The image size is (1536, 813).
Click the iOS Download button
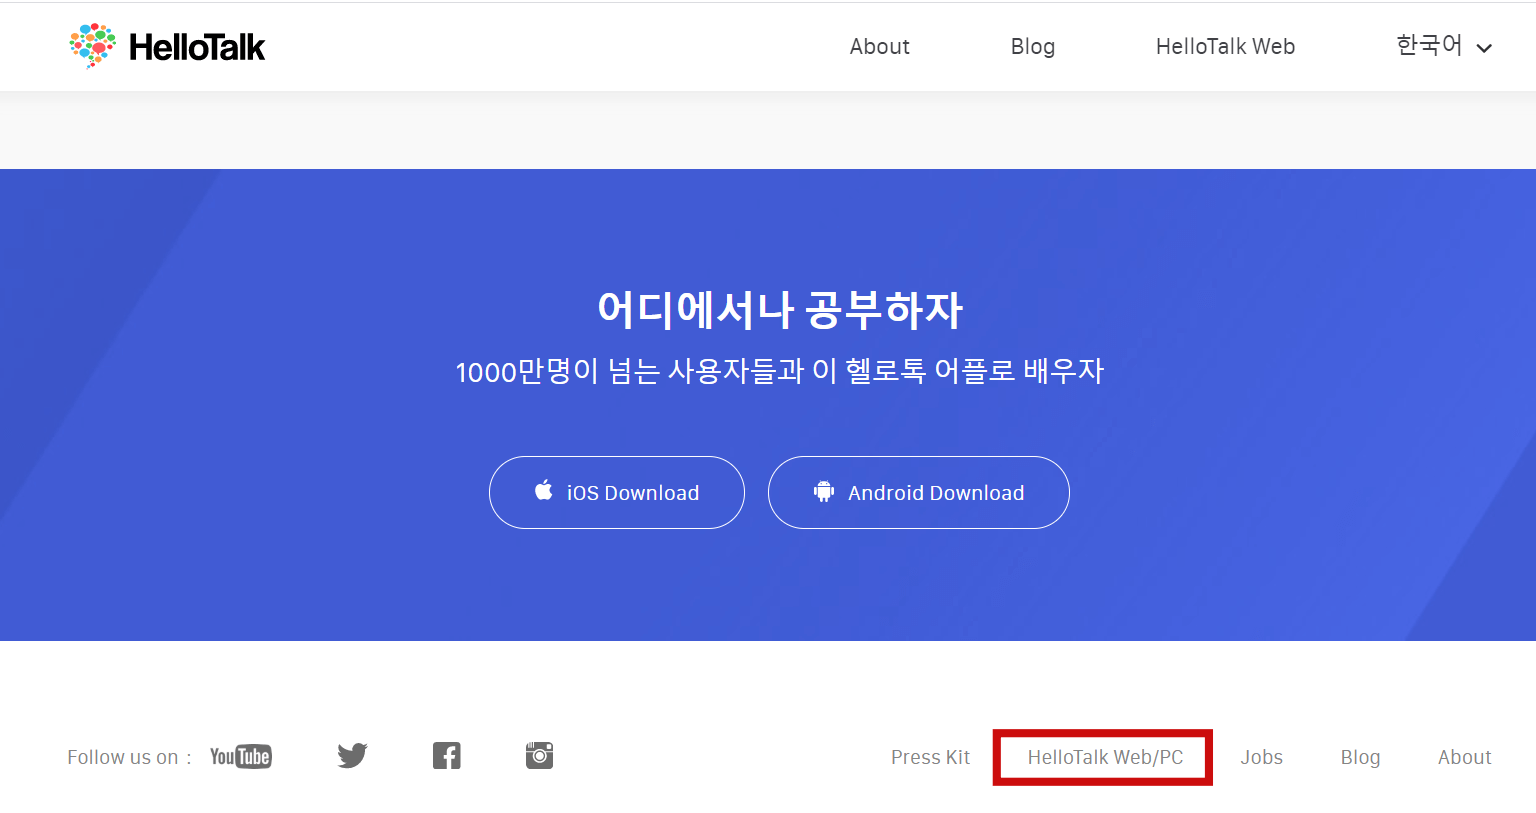click(x=617, y=492)
